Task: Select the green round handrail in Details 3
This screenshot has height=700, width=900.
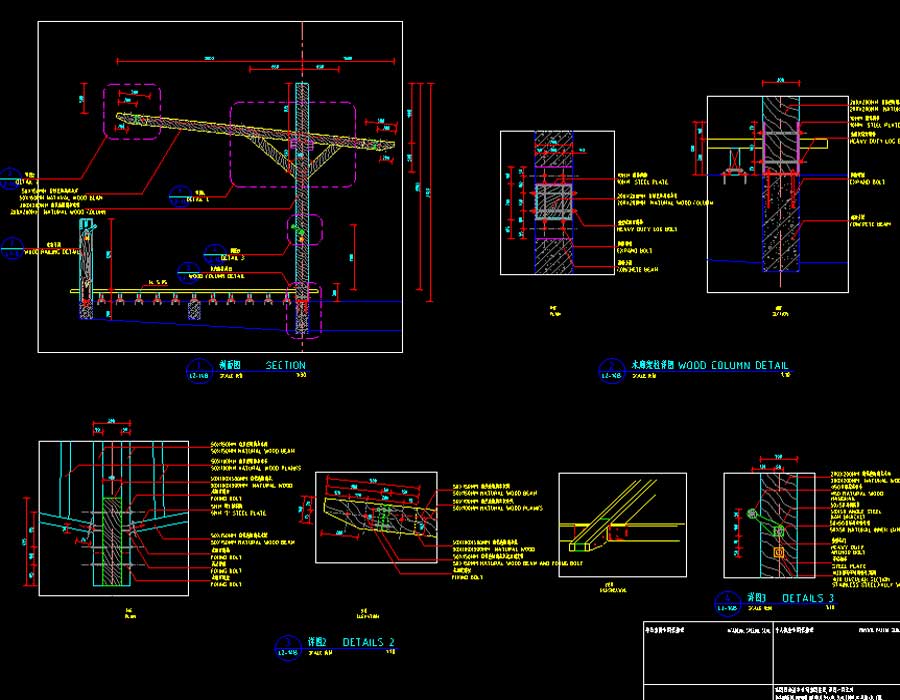Action: 752,513
